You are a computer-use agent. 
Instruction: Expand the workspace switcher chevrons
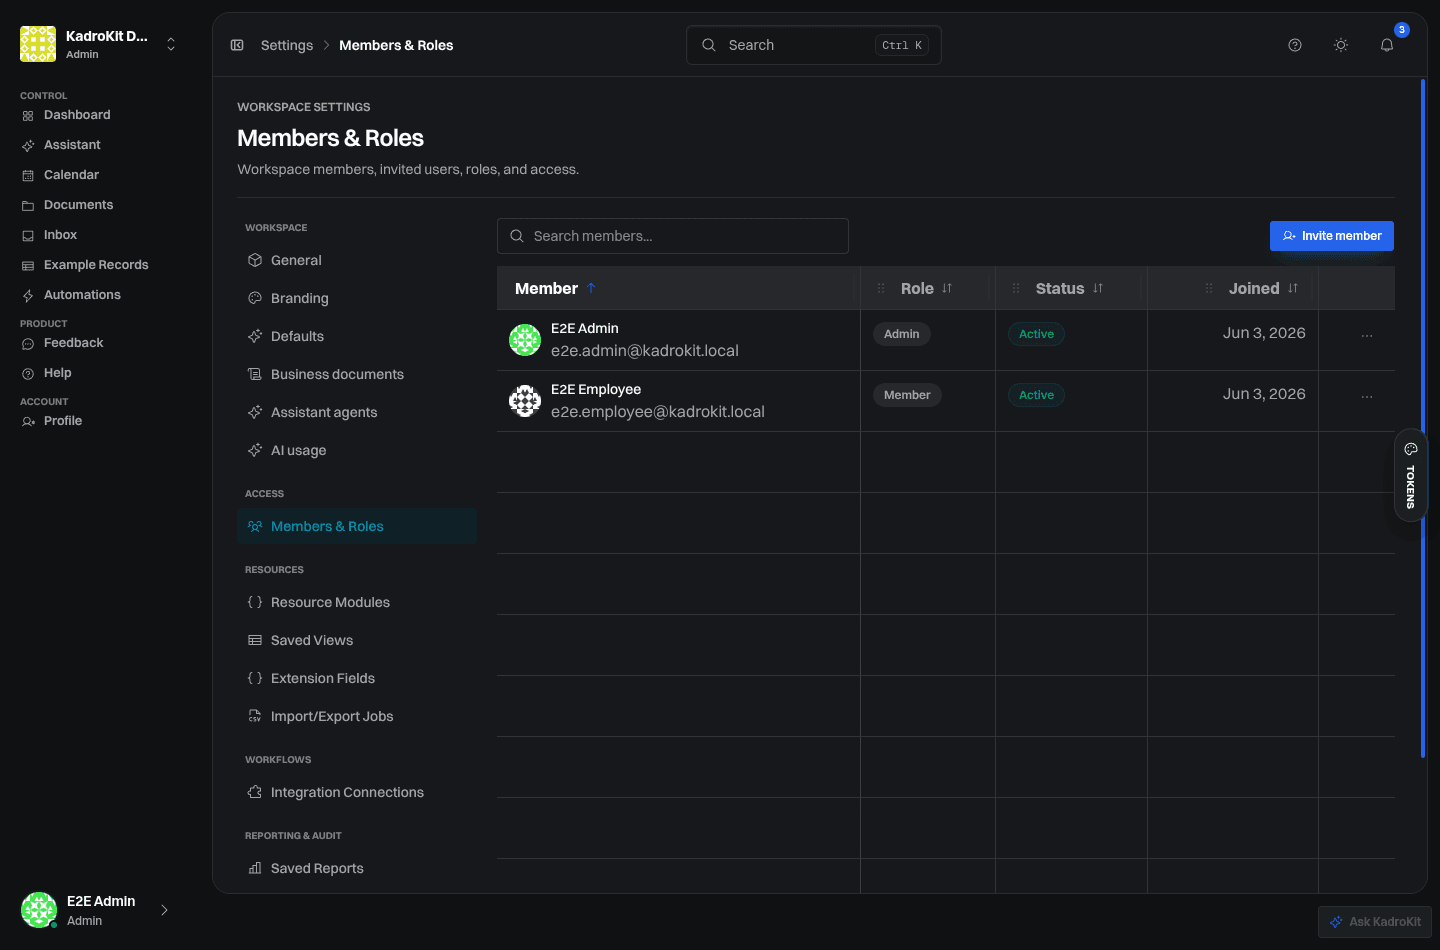[171, 44]
